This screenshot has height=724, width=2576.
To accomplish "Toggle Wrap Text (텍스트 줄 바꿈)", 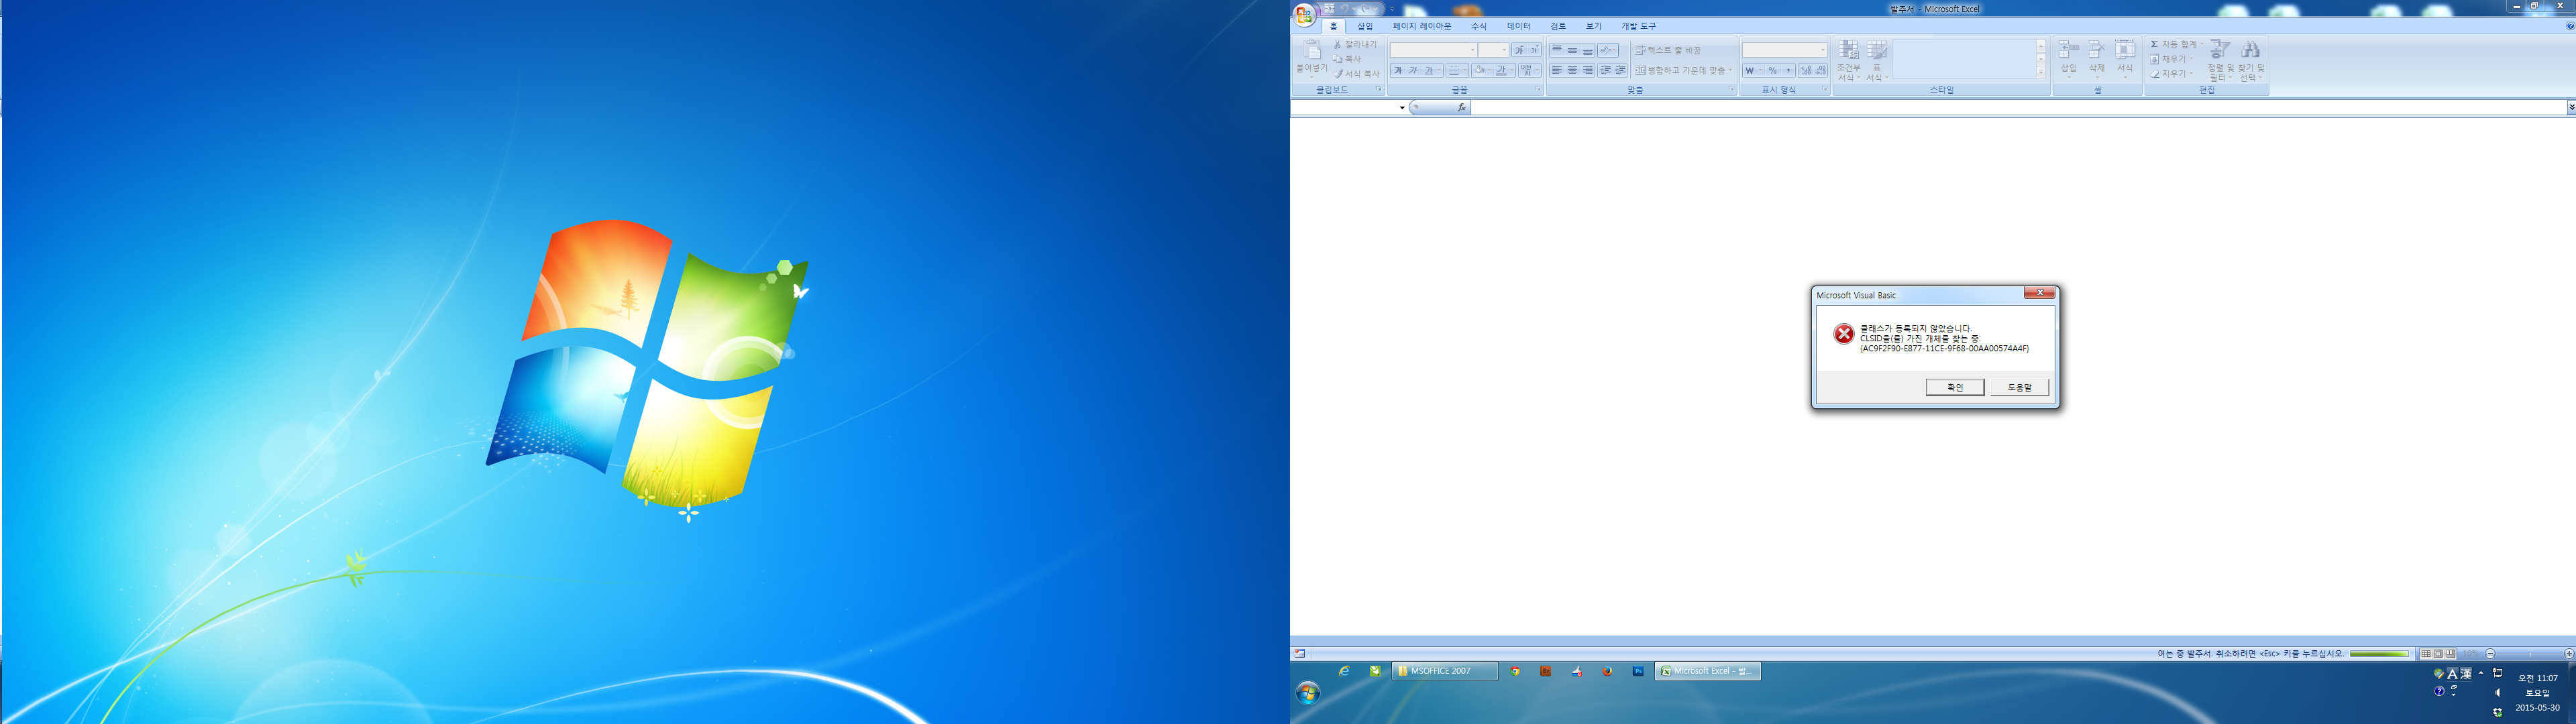I will [x=1667, y=50].
